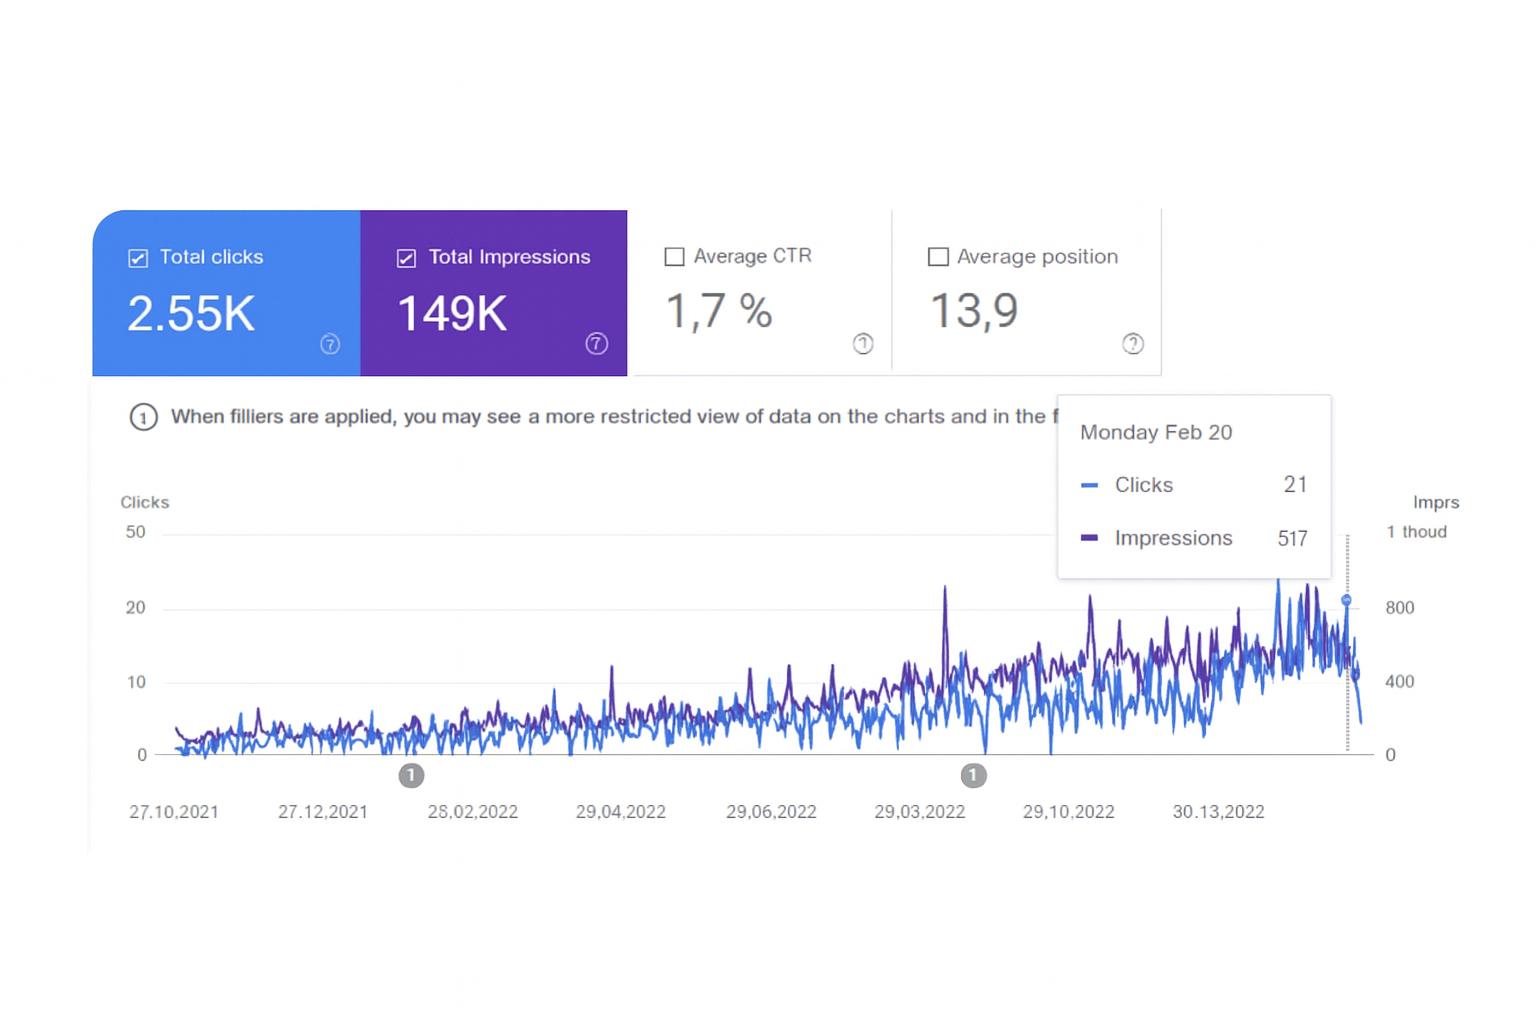The height and width of the screenshot is (1024, 1536).
Task: Click the highlighted Feb 20 data point on chart
Action: 1346,600
